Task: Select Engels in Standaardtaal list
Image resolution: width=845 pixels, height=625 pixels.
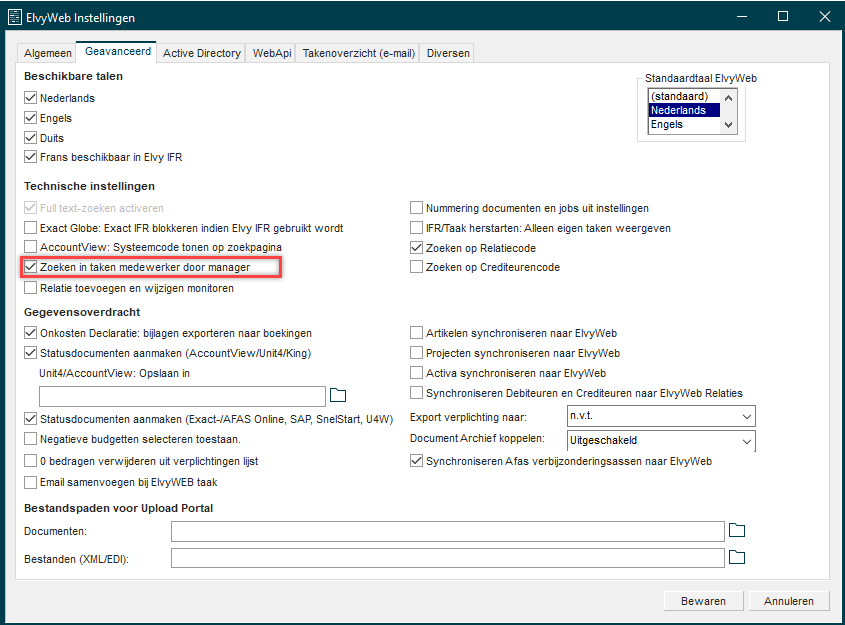Action: pyautogui.click(x=667, y=125)
